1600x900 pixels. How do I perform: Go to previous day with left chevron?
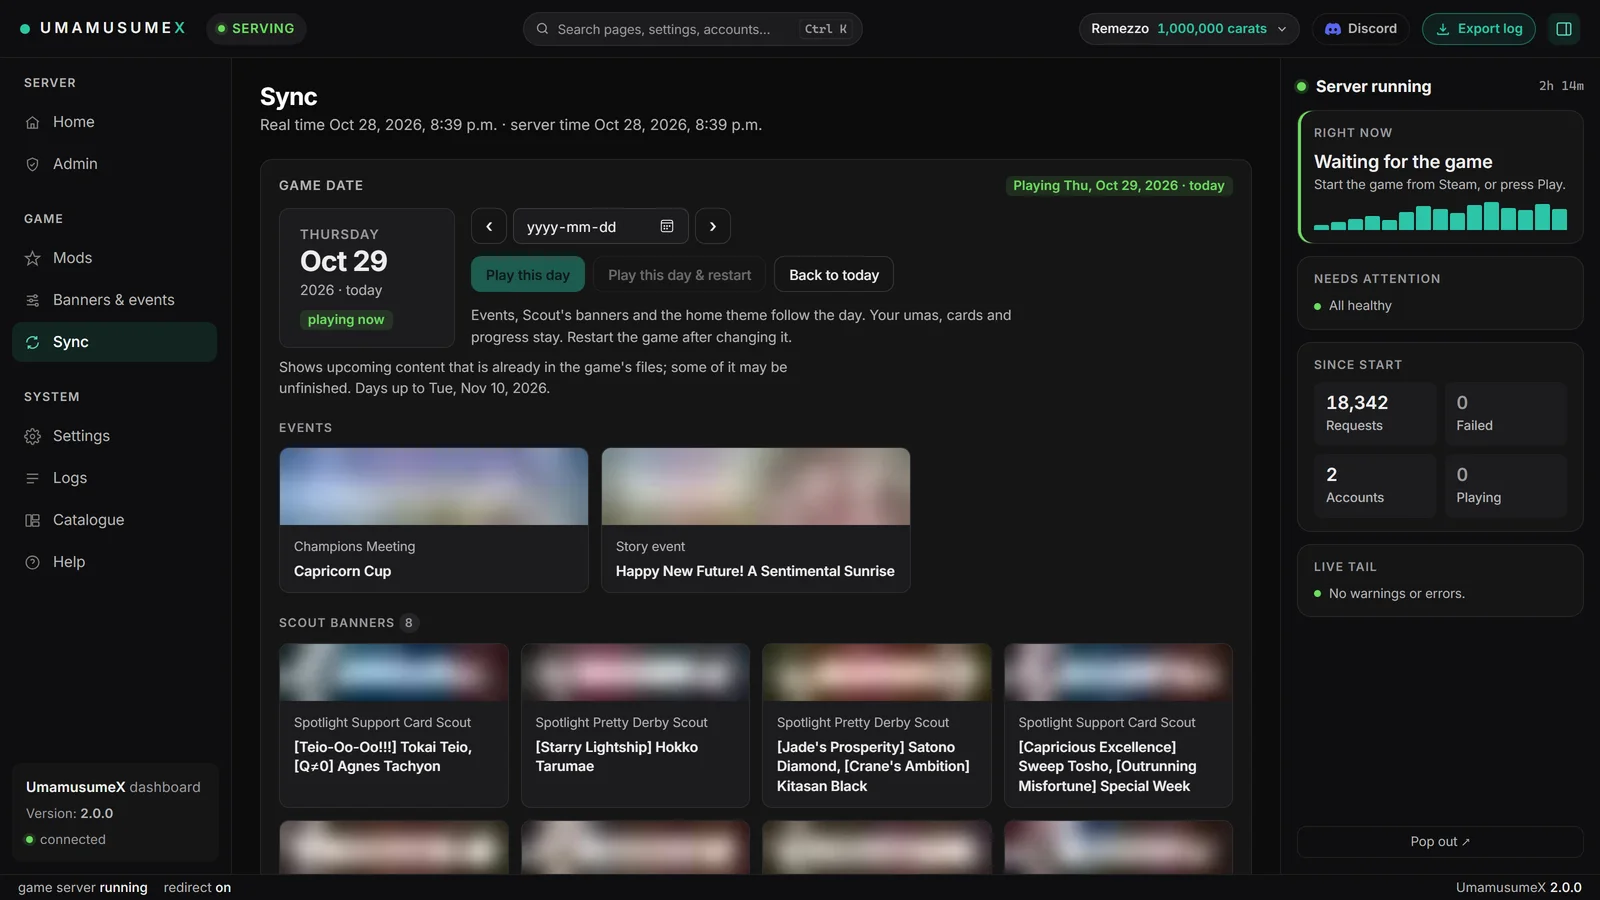[489, 226]
